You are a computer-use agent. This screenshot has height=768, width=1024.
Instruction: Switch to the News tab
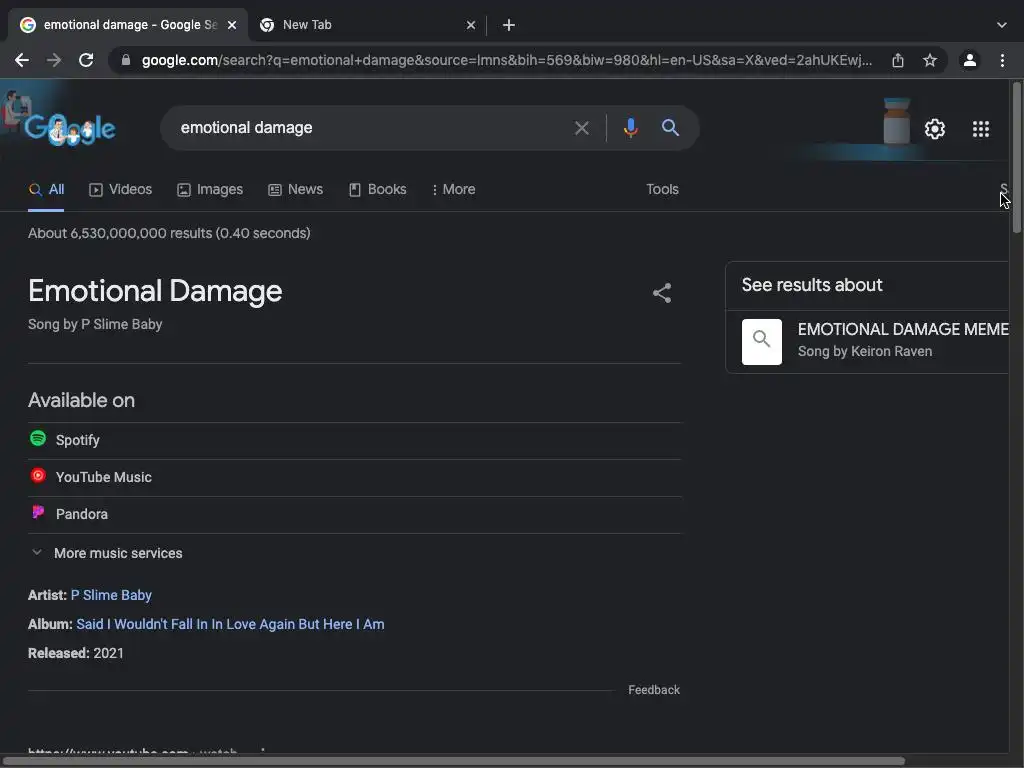tap(295, 189)
